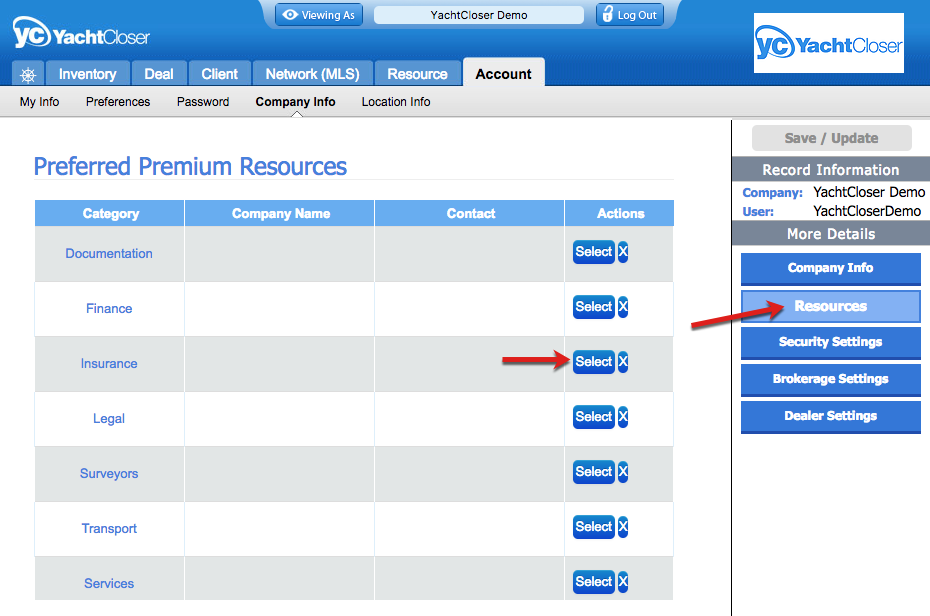This screenshot has height=616, width=930.
Task: Click the Services category link
Action: coord(109,583)
